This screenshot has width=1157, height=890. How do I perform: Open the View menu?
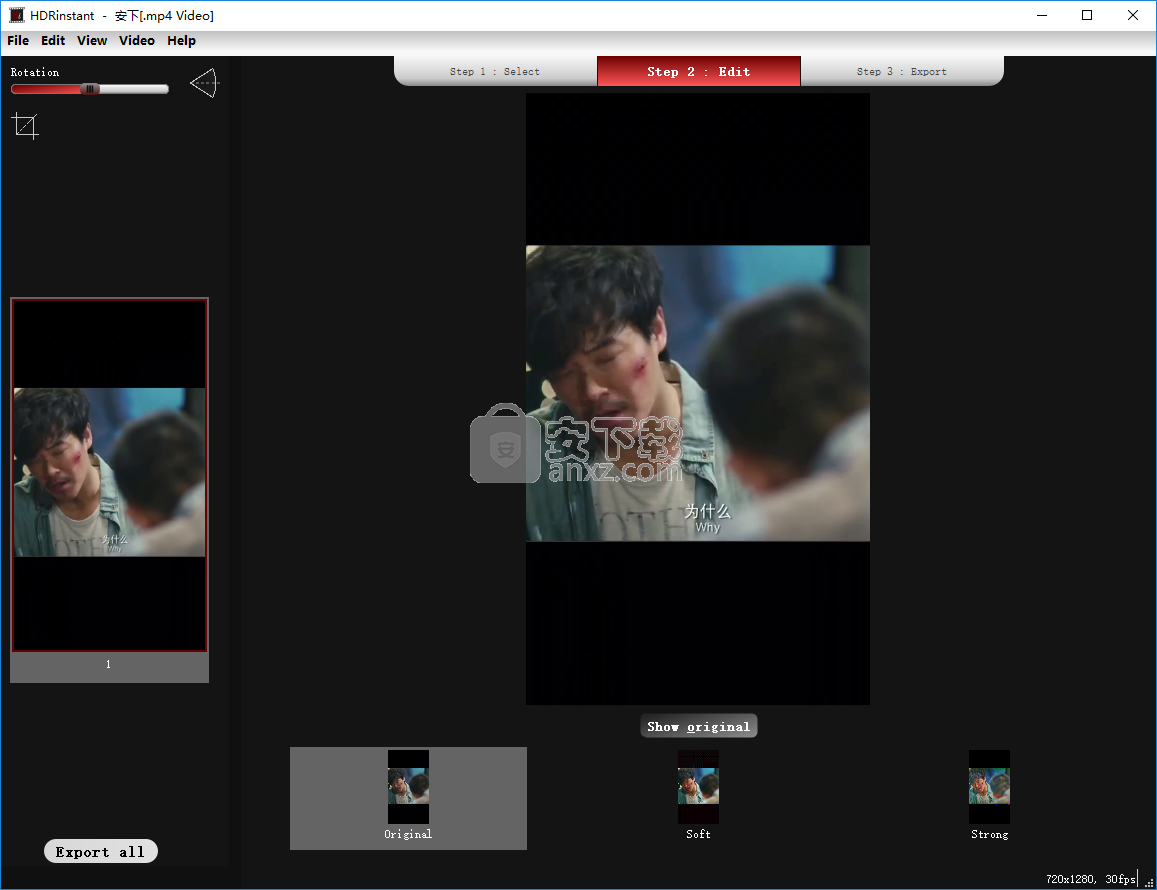tap(92, 41)
